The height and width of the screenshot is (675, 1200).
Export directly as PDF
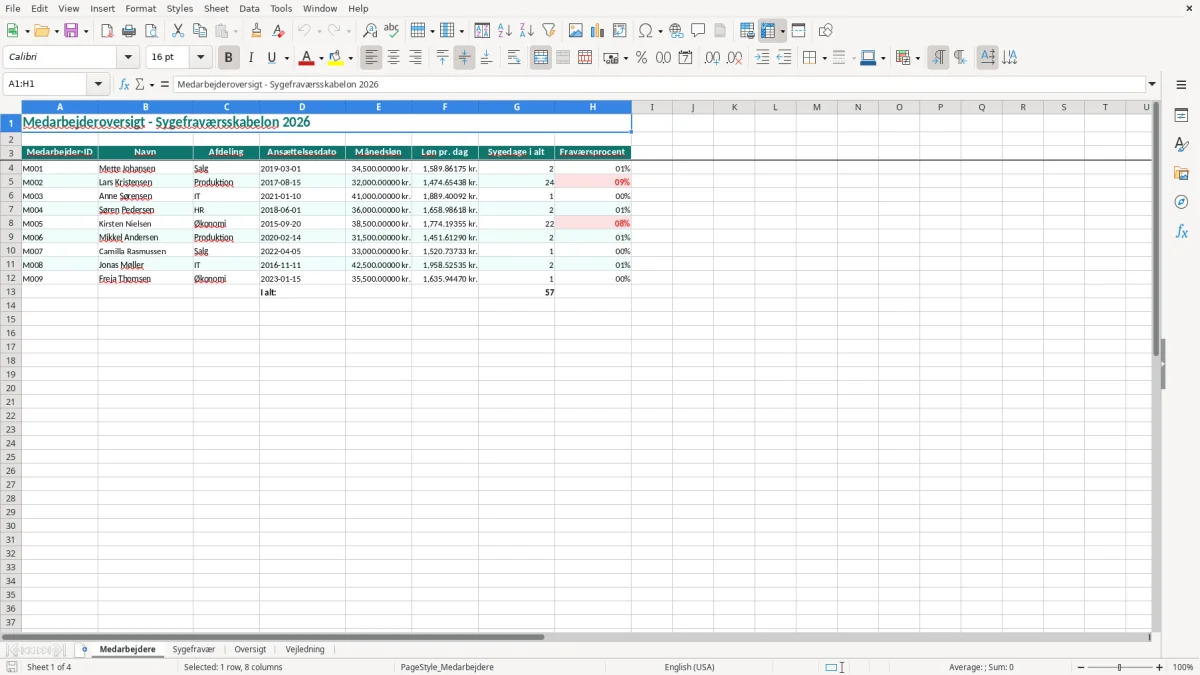107,31
